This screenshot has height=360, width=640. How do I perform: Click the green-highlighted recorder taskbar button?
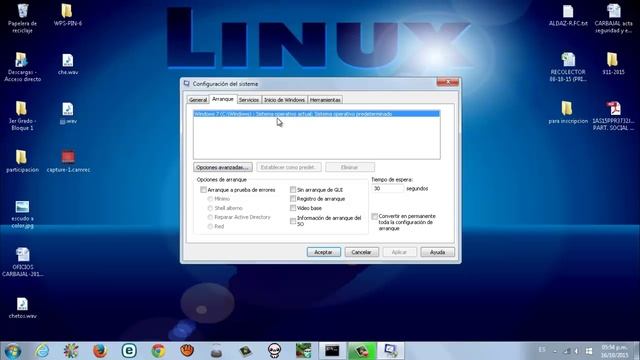coord(361,351)
